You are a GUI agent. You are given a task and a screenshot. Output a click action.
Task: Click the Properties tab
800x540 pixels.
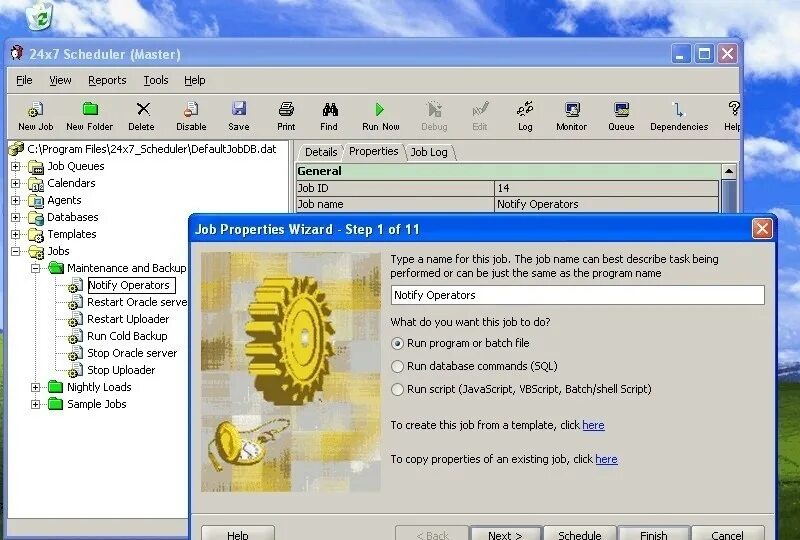(373, 152)
